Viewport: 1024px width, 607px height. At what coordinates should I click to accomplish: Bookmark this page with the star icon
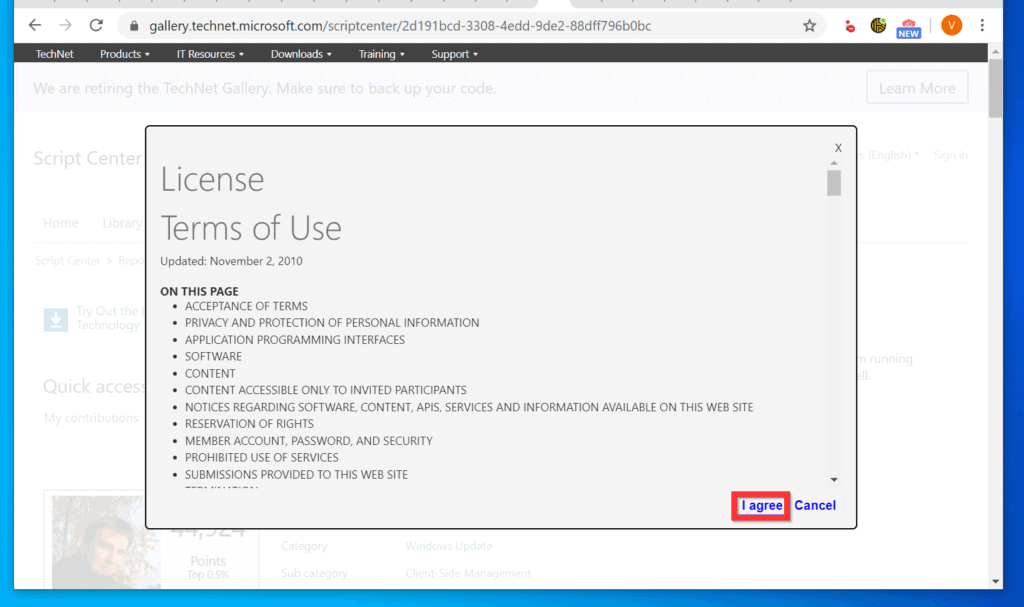pyautogui.click(x=809, y=25)
